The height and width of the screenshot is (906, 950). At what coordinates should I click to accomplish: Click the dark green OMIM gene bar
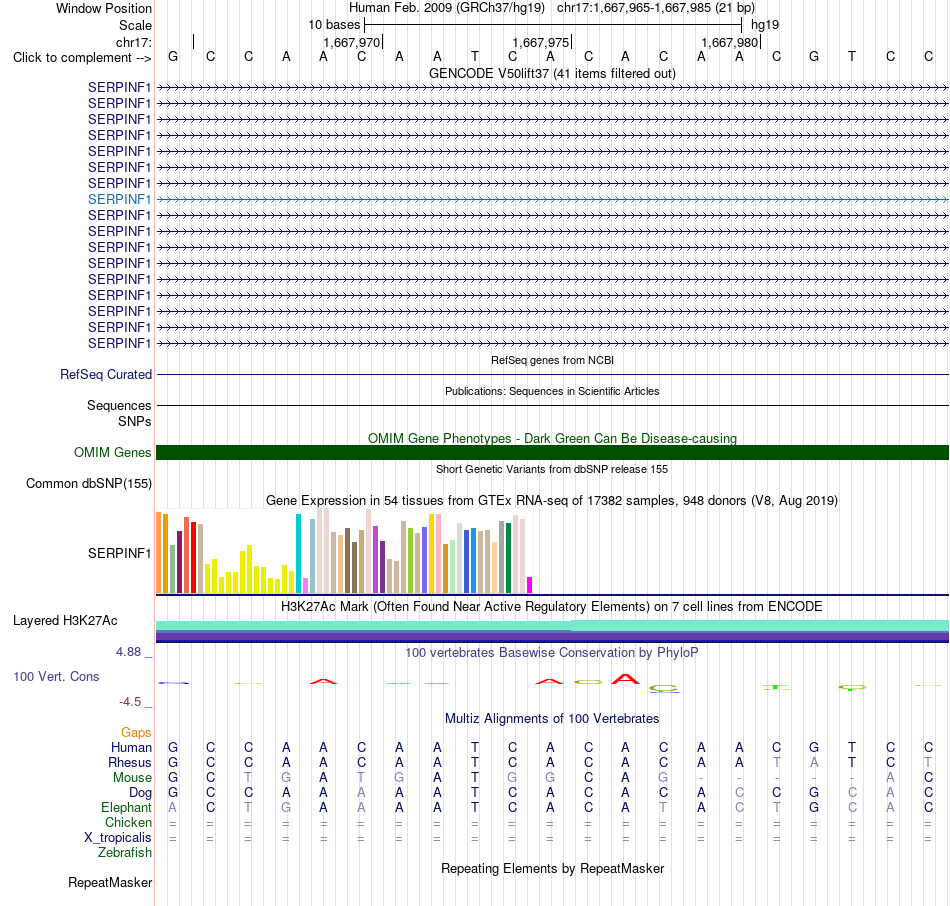tap(552, 453)
